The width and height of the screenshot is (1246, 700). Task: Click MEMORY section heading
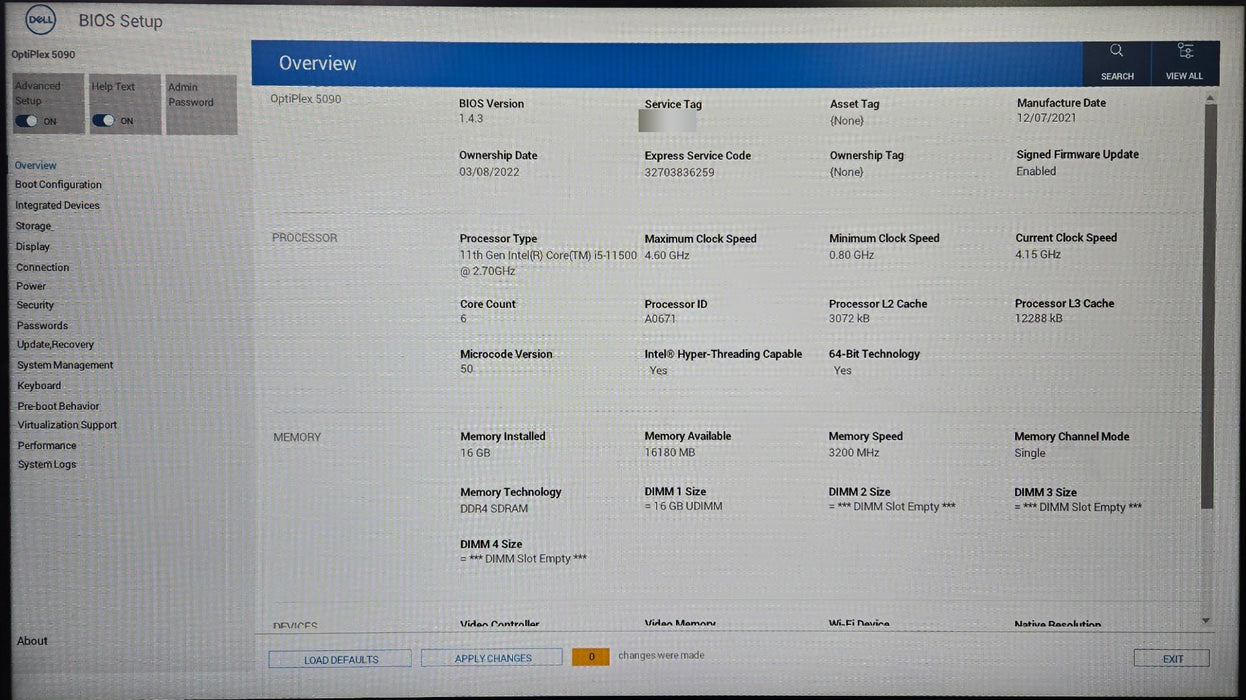click(297, 438)
